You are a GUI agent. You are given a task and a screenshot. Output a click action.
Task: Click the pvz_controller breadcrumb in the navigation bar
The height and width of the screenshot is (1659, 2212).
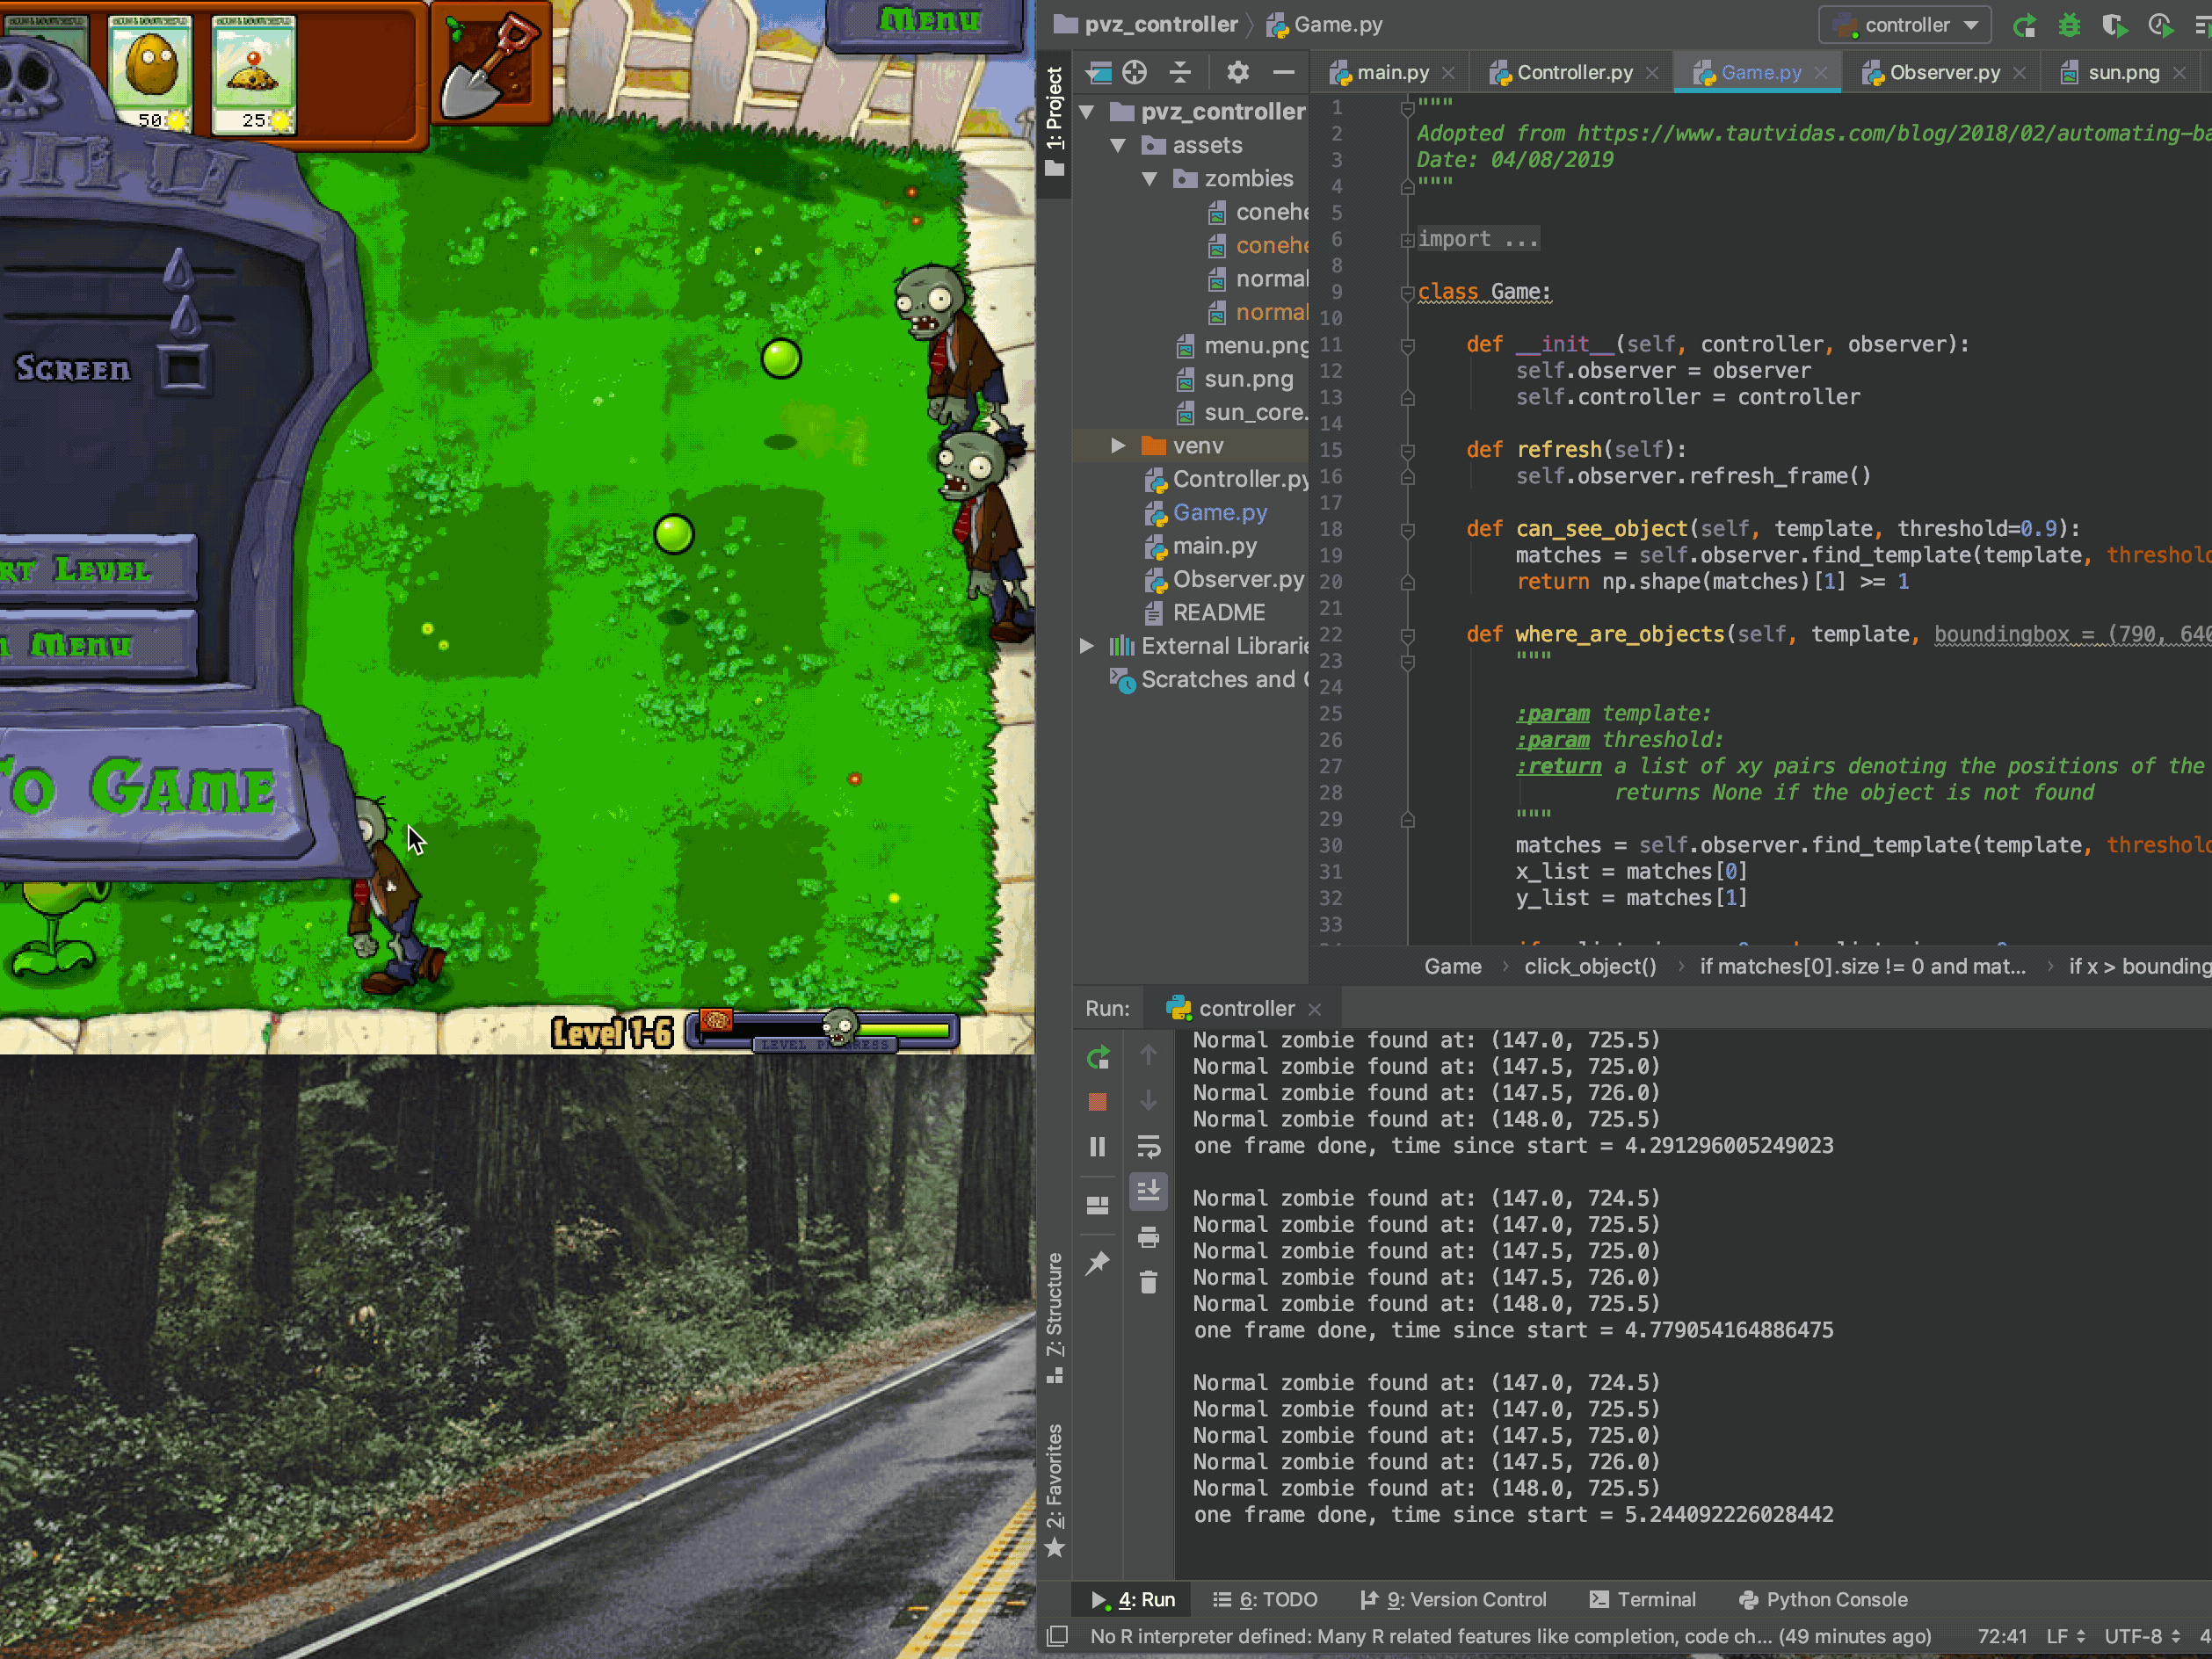point(1146,25)
